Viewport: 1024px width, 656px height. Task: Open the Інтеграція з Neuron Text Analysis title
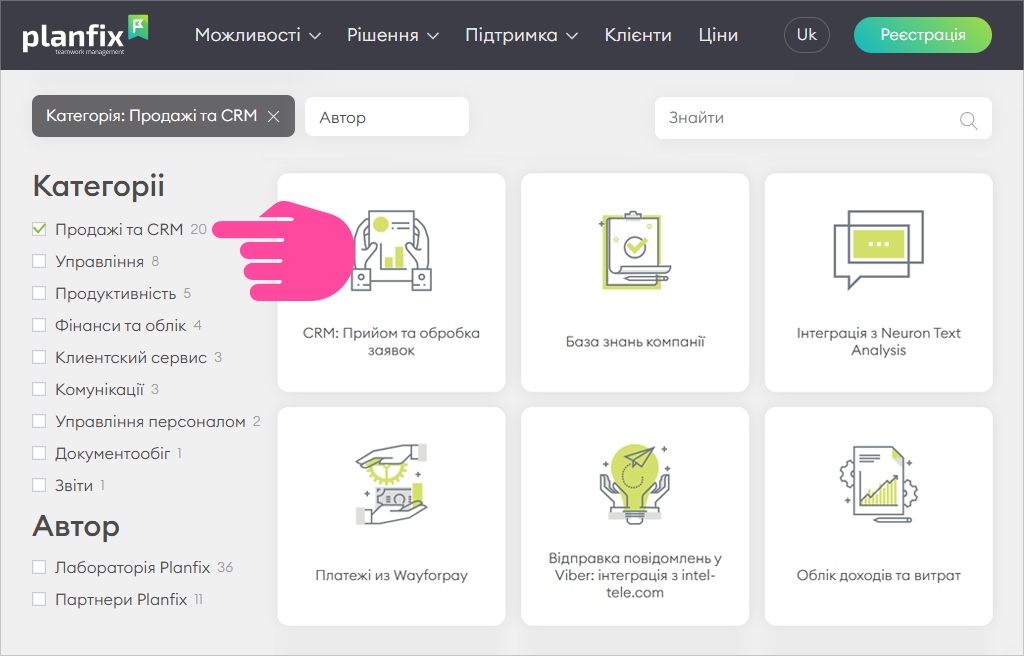click(878, 342)
